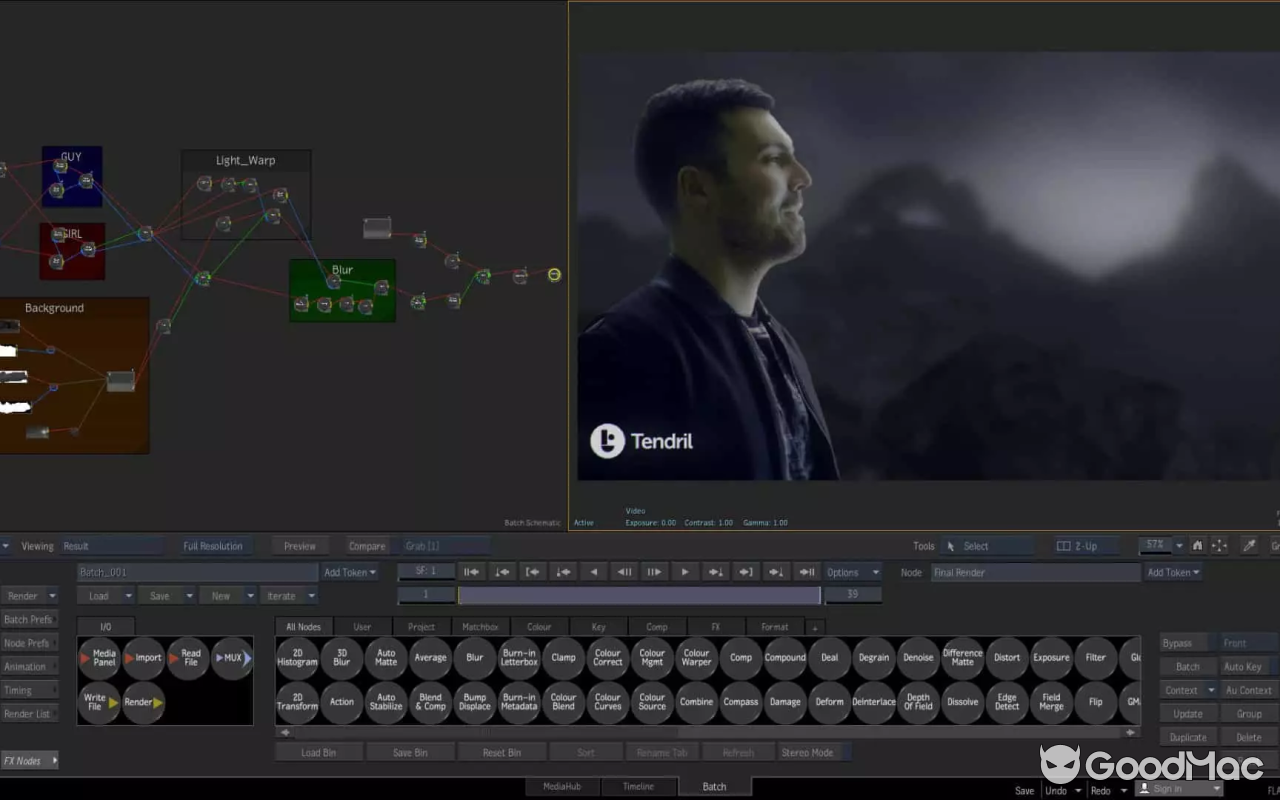Pick the Colour Correct node
Screen dimensions: 1280x800
click(x=607, y=658)
